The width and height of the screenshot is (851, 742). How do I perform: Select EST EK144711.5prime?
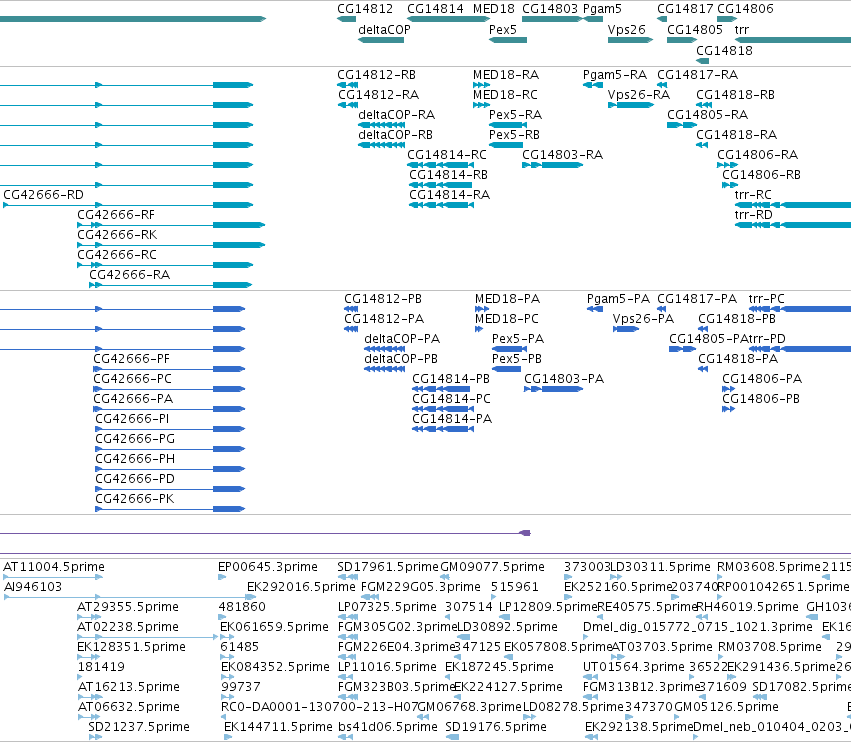278,727
